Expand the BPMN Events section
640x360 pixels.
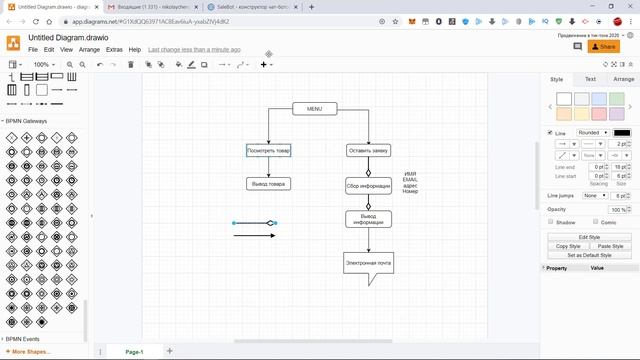pyautogui.click(x=21, y=339)
